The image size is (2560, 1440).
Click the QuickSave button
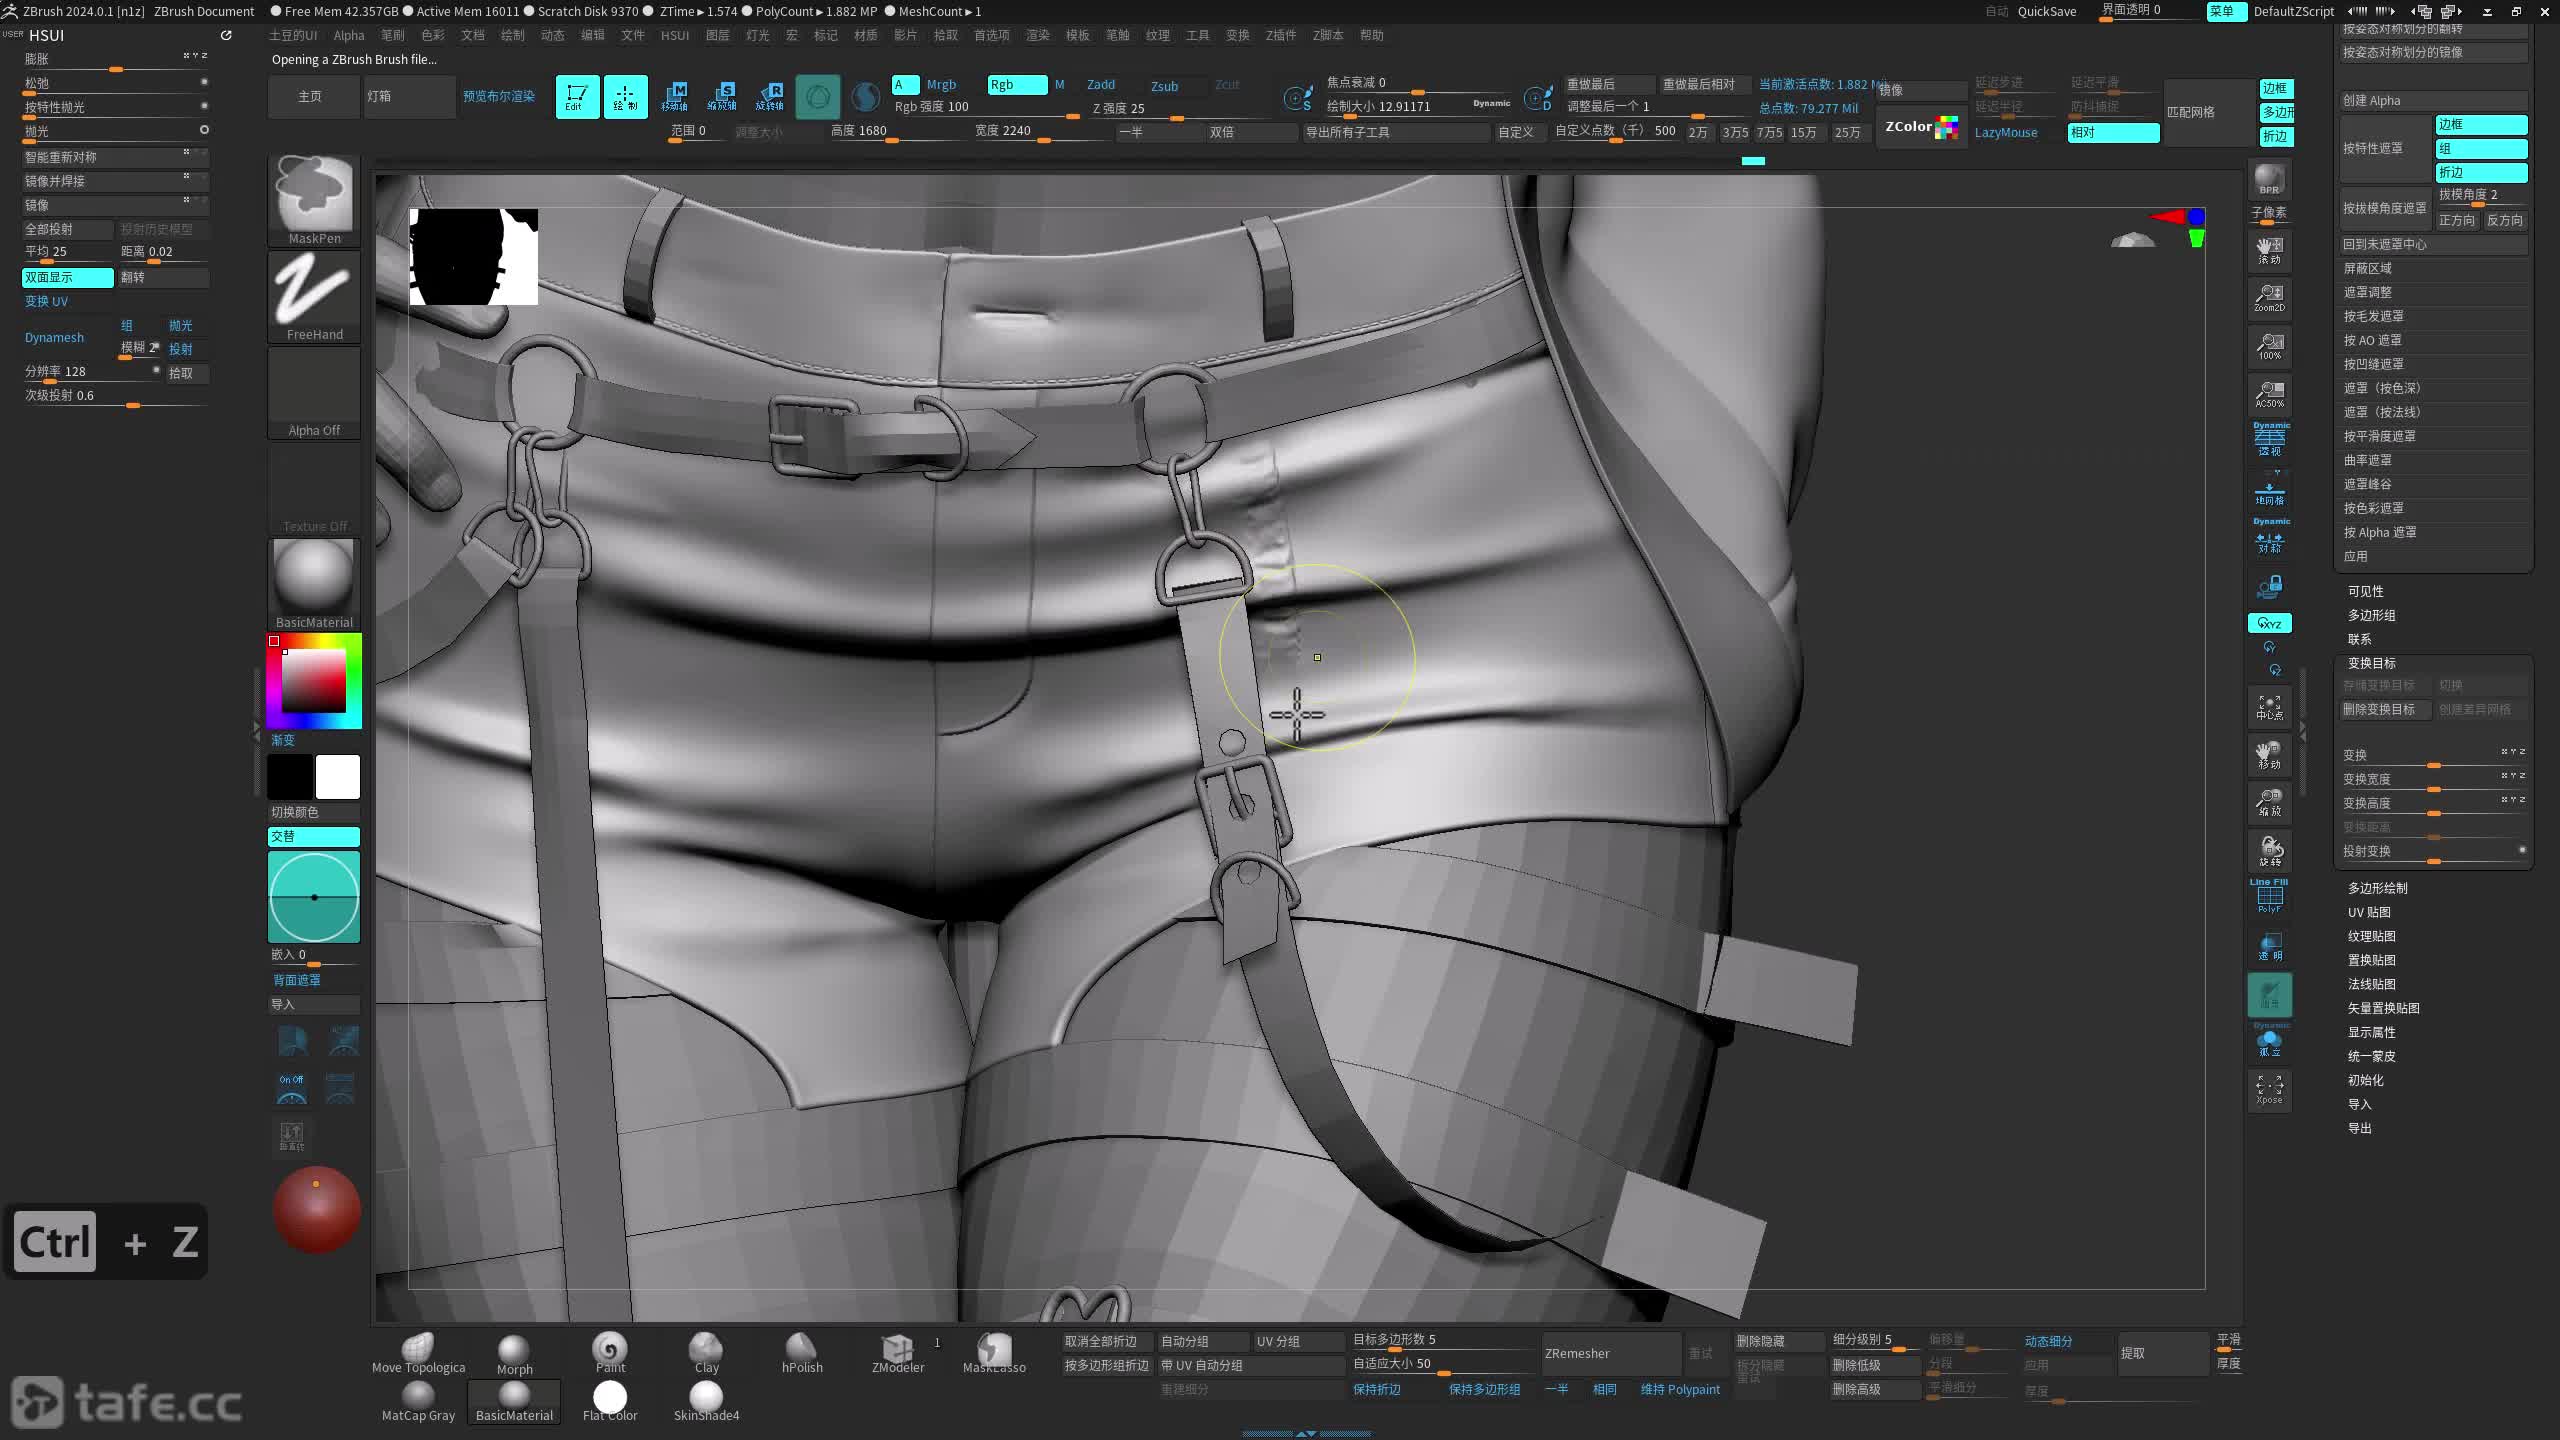click(2047, 11)
